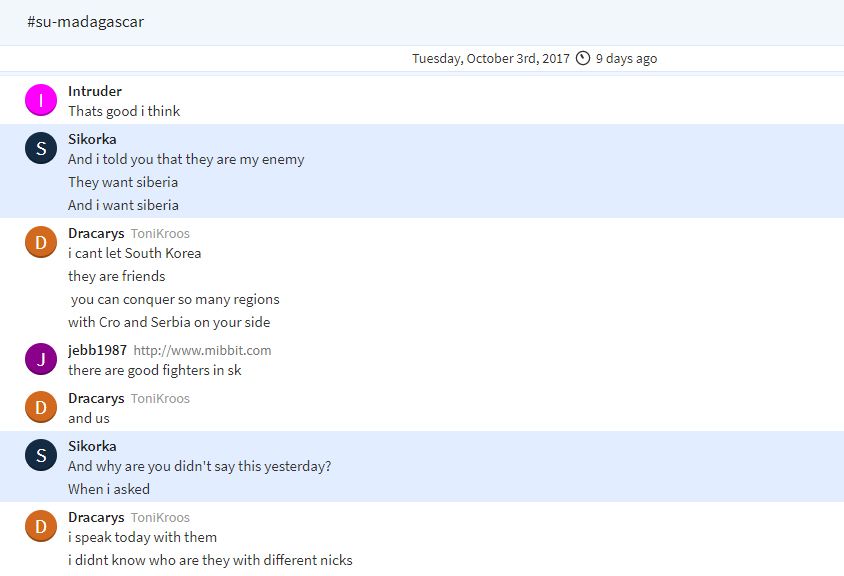
Task: Open the #su-madagascar channel title
Action: tap(86, 22)
